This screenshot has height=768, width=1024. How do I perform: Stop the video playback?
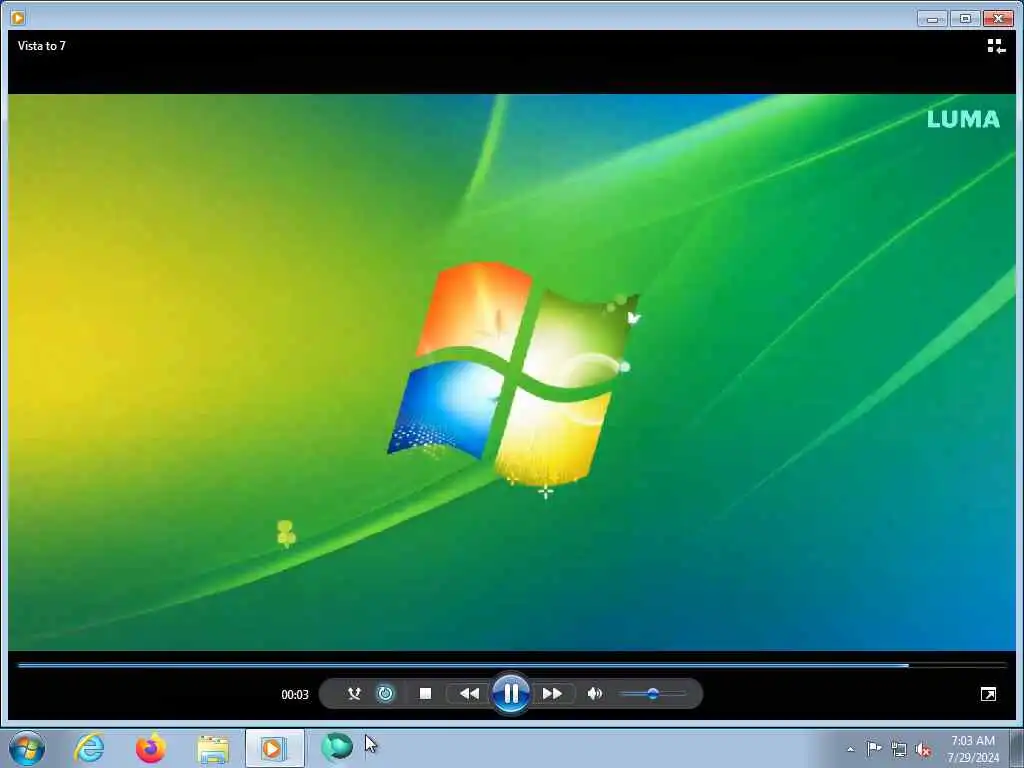425,694
